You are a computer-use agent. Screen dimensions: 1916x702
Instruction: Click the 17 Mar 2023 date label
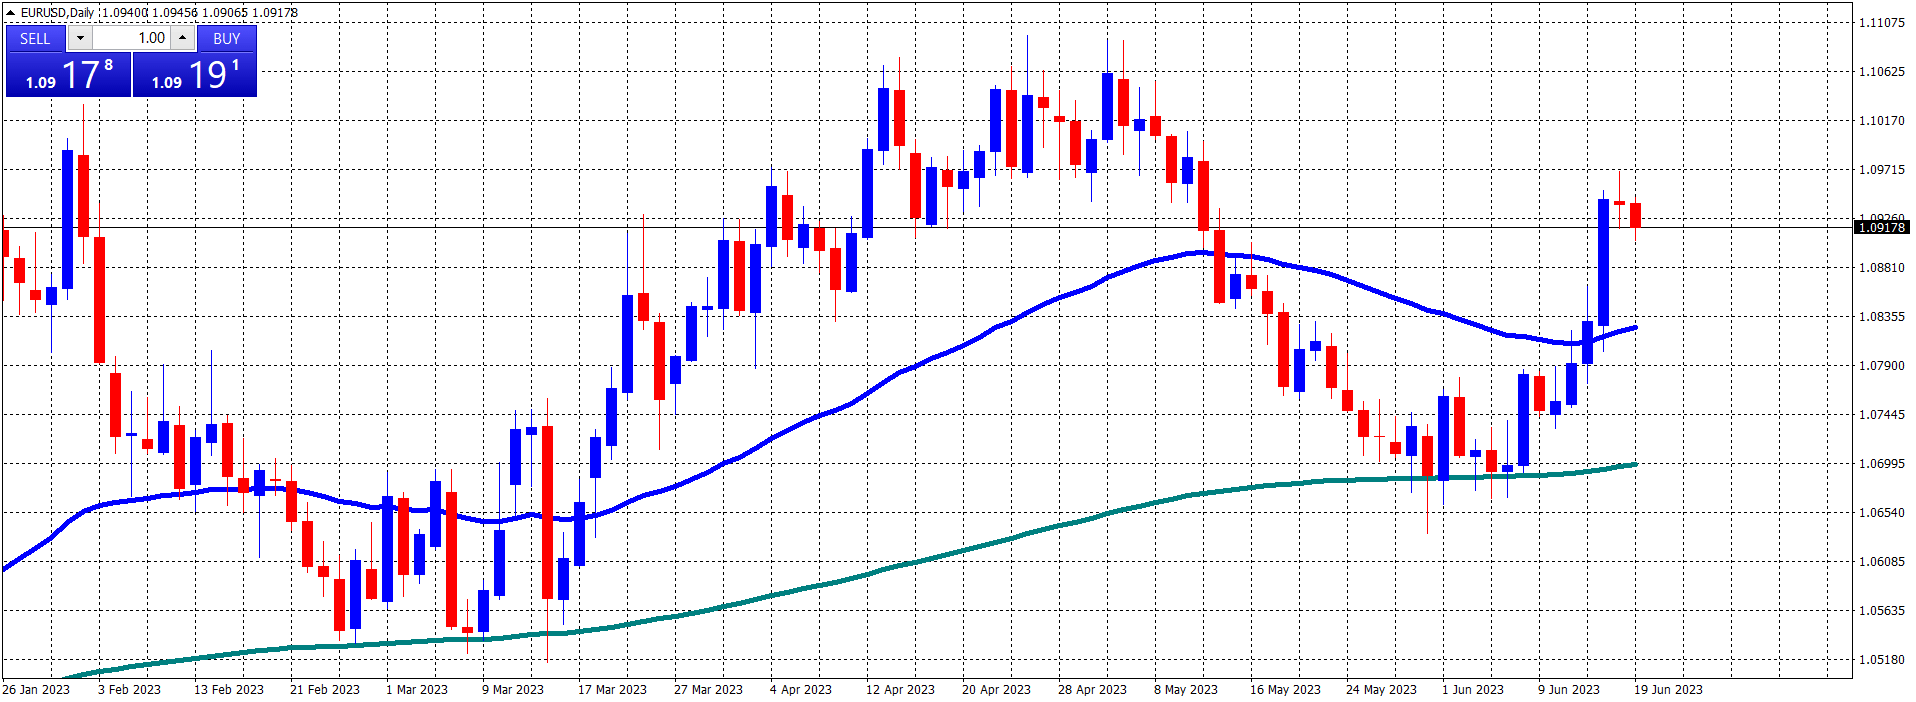click(612, 689)
